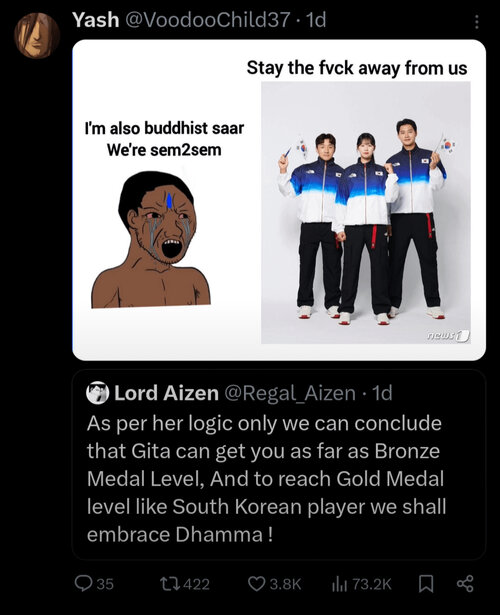Open the three-dot more options menu
The height and width of the screenshot is (615, 500).
tap(476, 22)
